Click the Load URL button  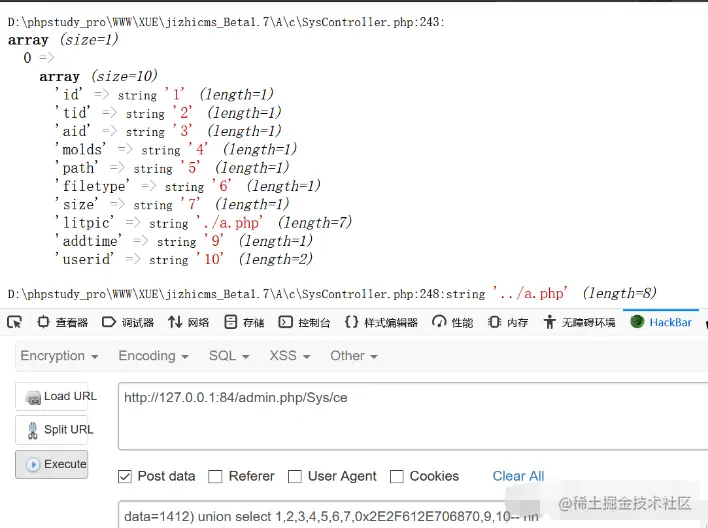coord(51,397)
